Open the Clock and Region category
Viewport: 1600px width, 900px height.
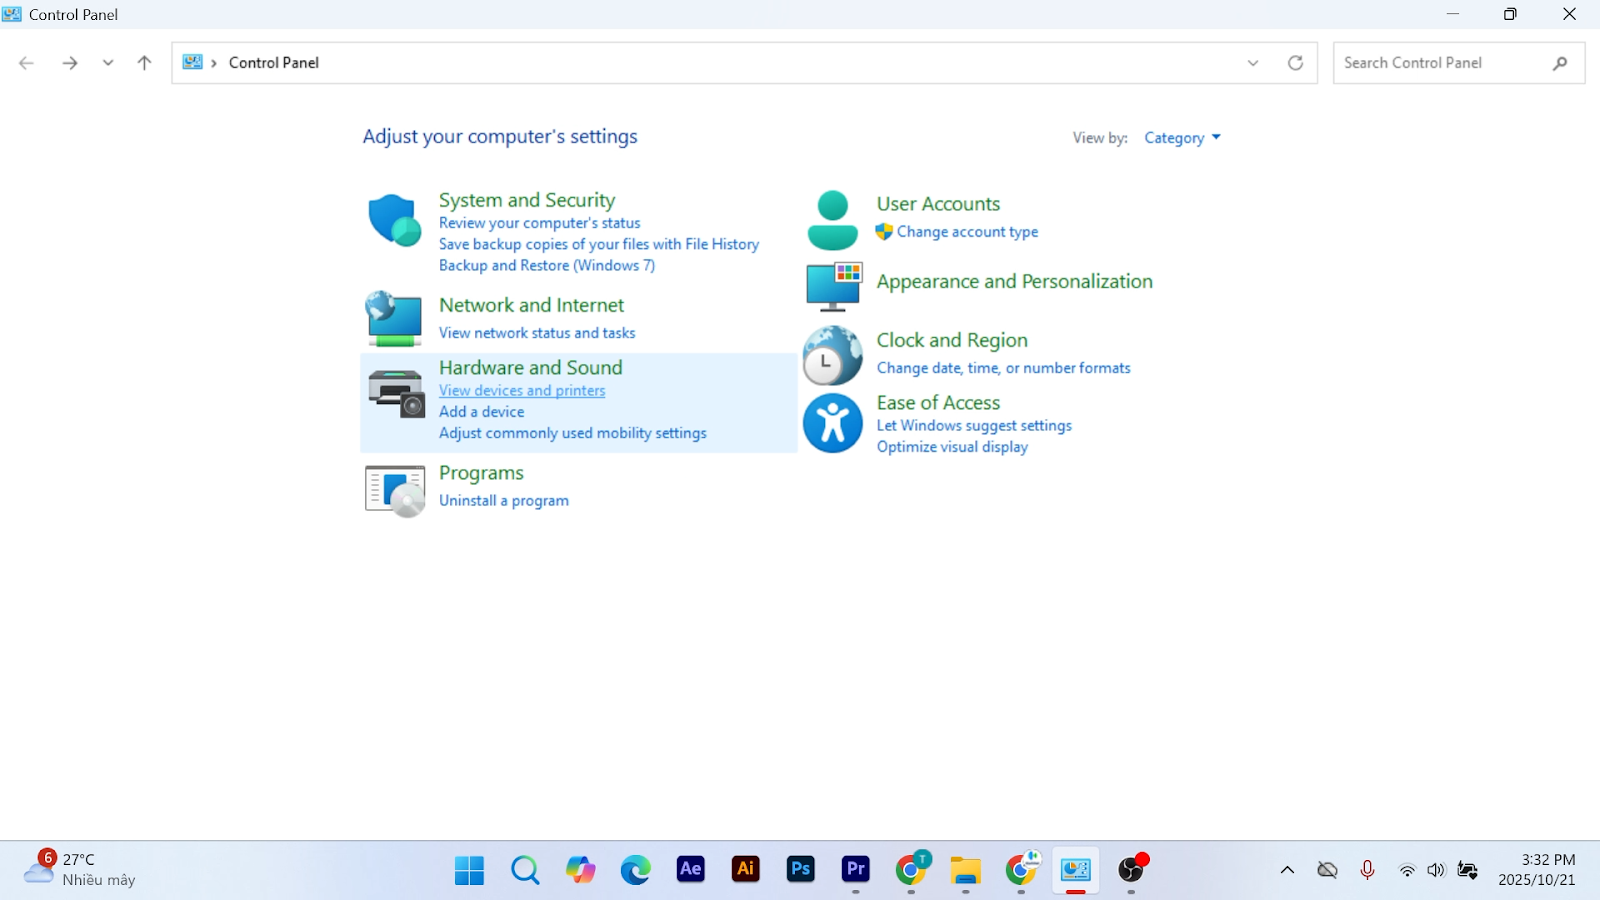952,341
